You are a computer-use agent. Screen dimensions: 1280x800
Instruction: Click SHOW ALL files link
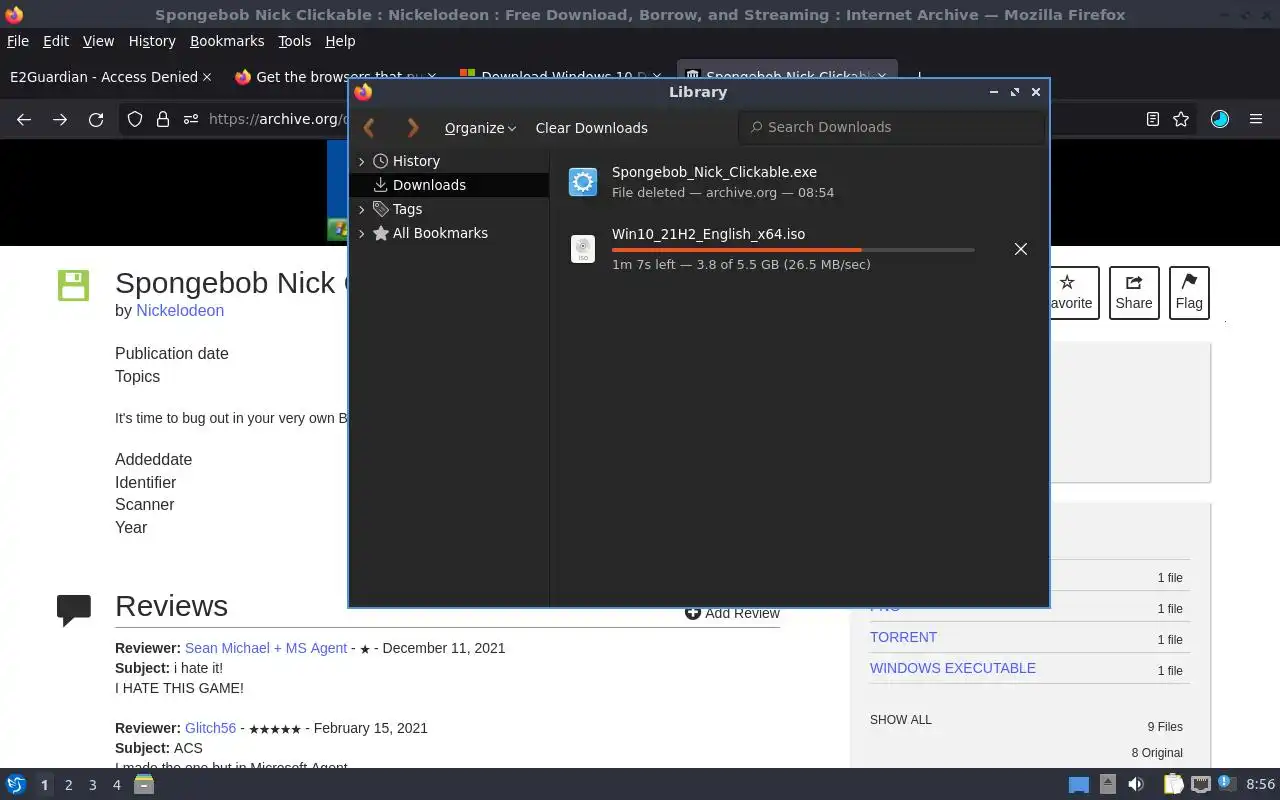[900, 720]
